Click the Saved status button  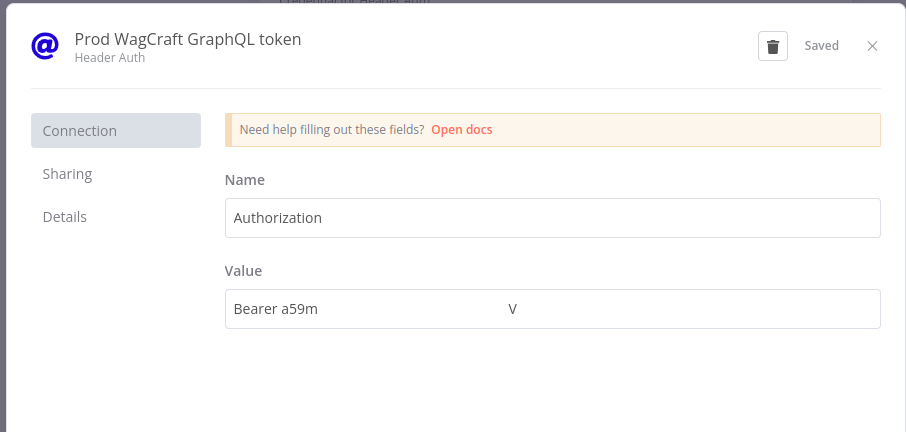[x=821, y=46]
